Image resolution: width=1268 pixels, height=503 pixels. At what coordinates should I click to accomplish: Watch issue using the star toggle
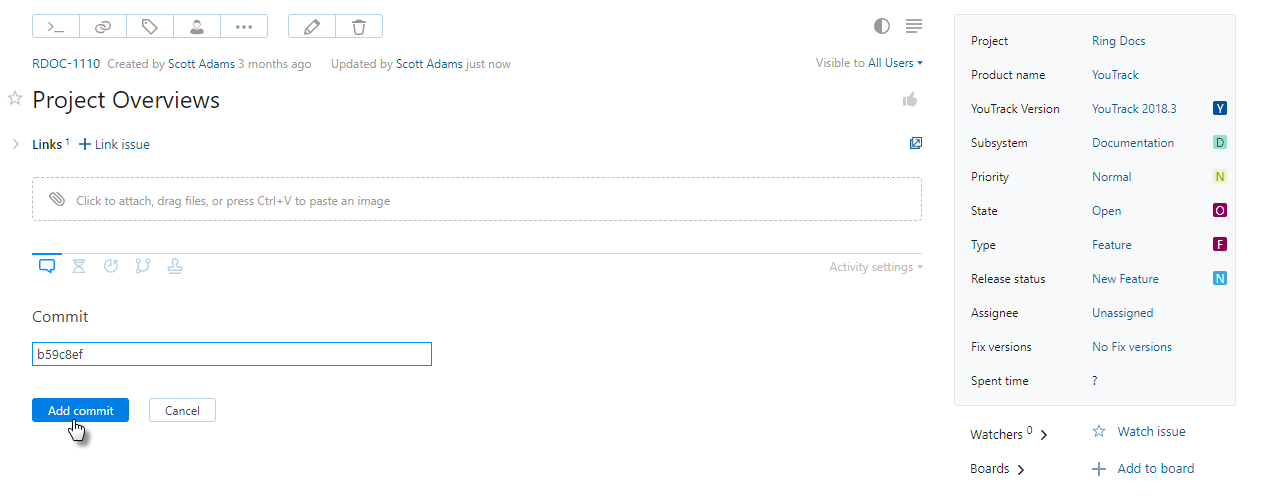[1099, 432]
